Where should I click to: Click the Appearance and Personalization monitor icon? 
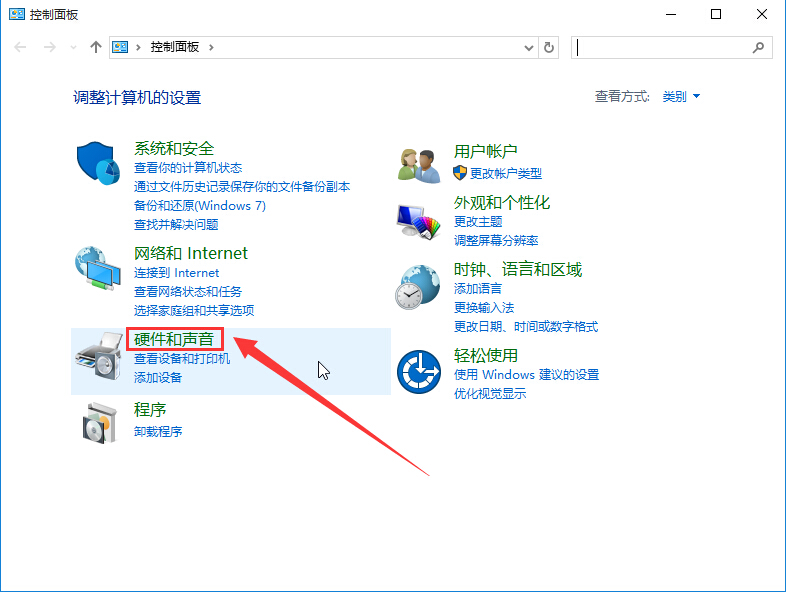419,217
